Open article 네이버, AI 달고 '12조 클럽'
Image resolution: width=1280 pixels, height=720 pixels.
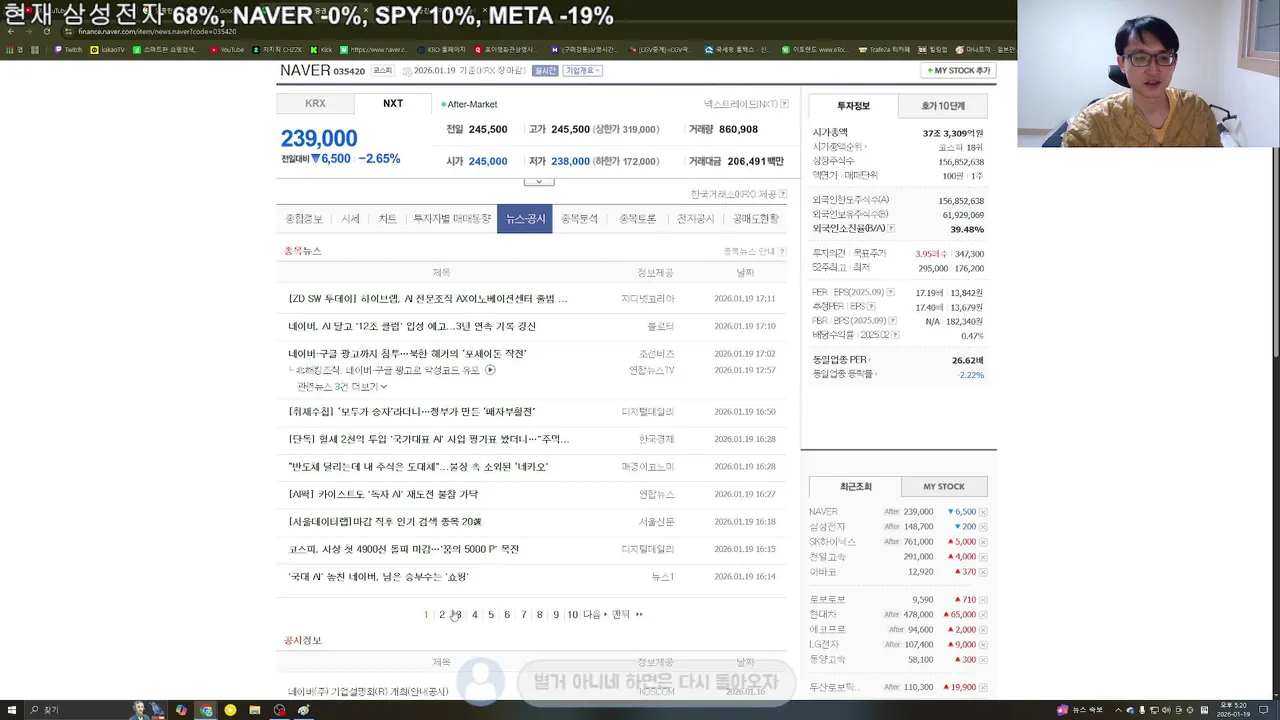coord(412,327)
